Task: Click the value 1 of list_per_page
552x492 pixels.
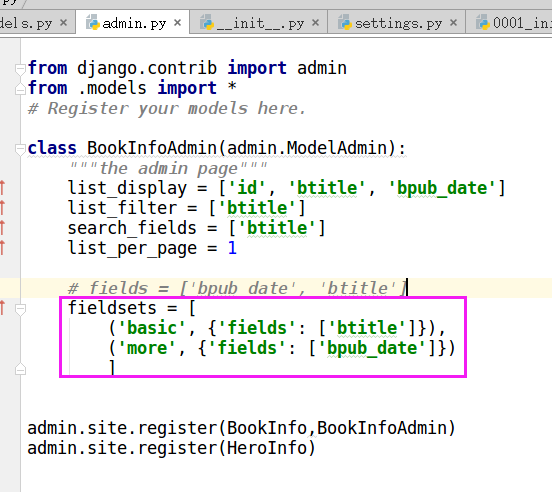Action: point(232,248)
